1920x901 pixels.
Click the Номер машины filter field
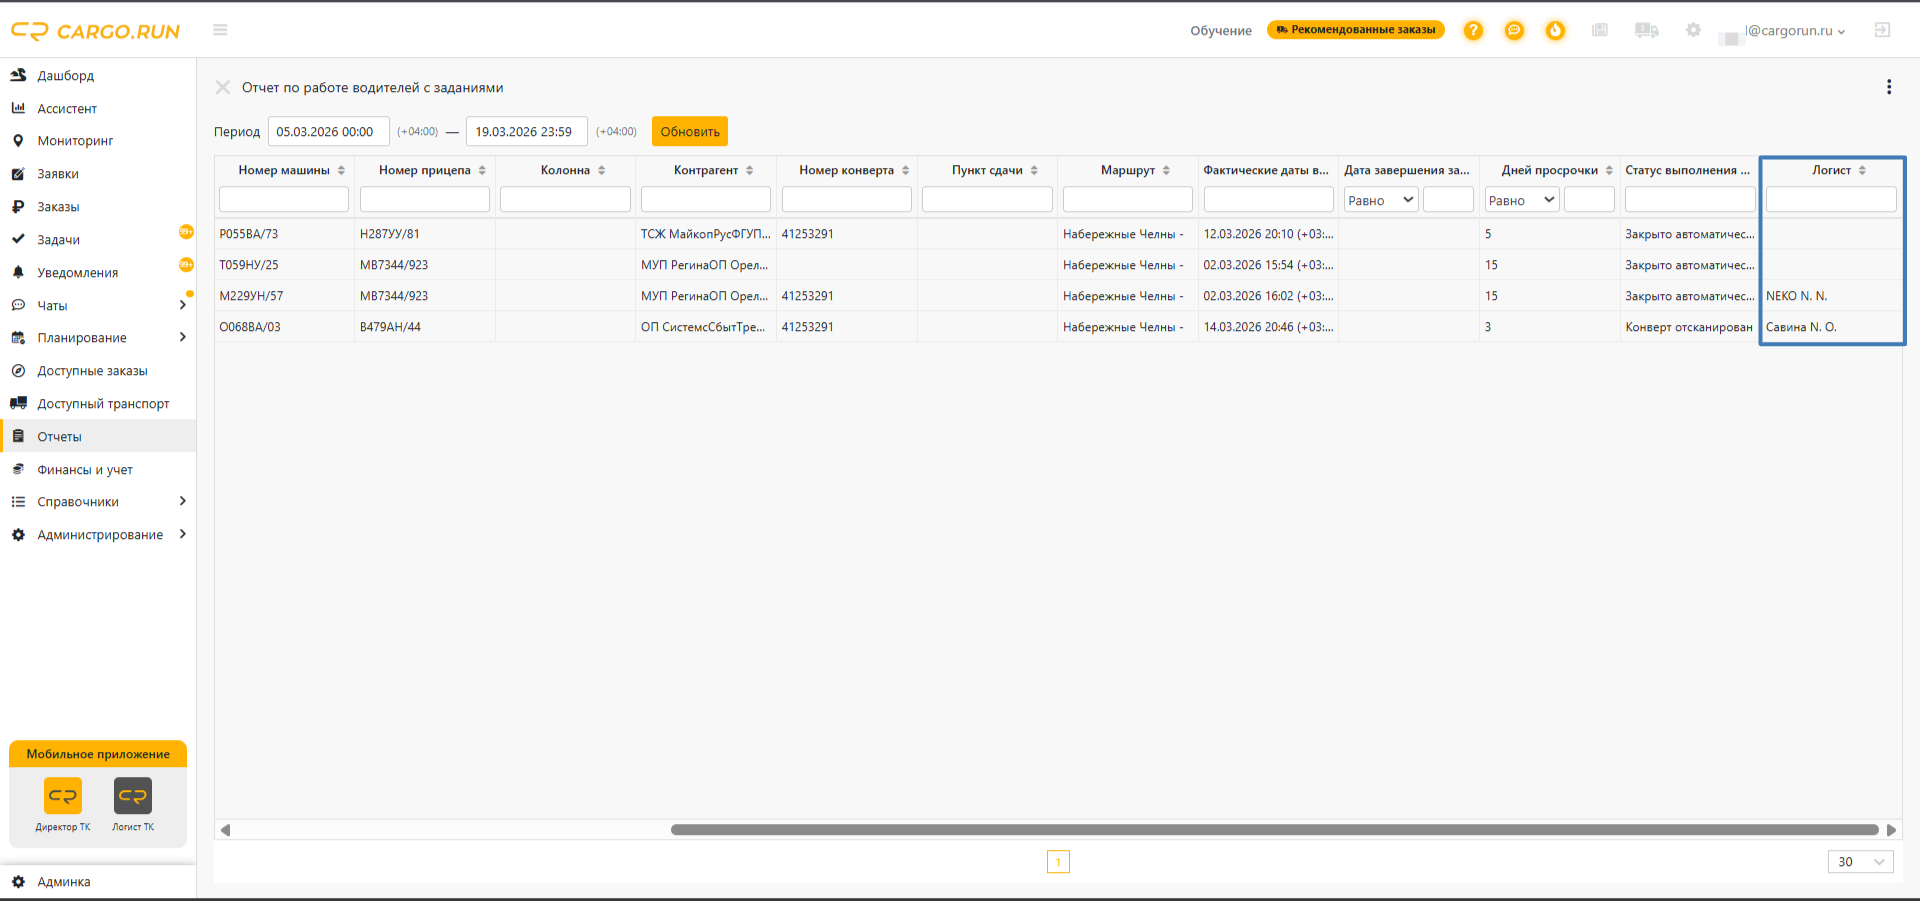click(x=284, y=200)
